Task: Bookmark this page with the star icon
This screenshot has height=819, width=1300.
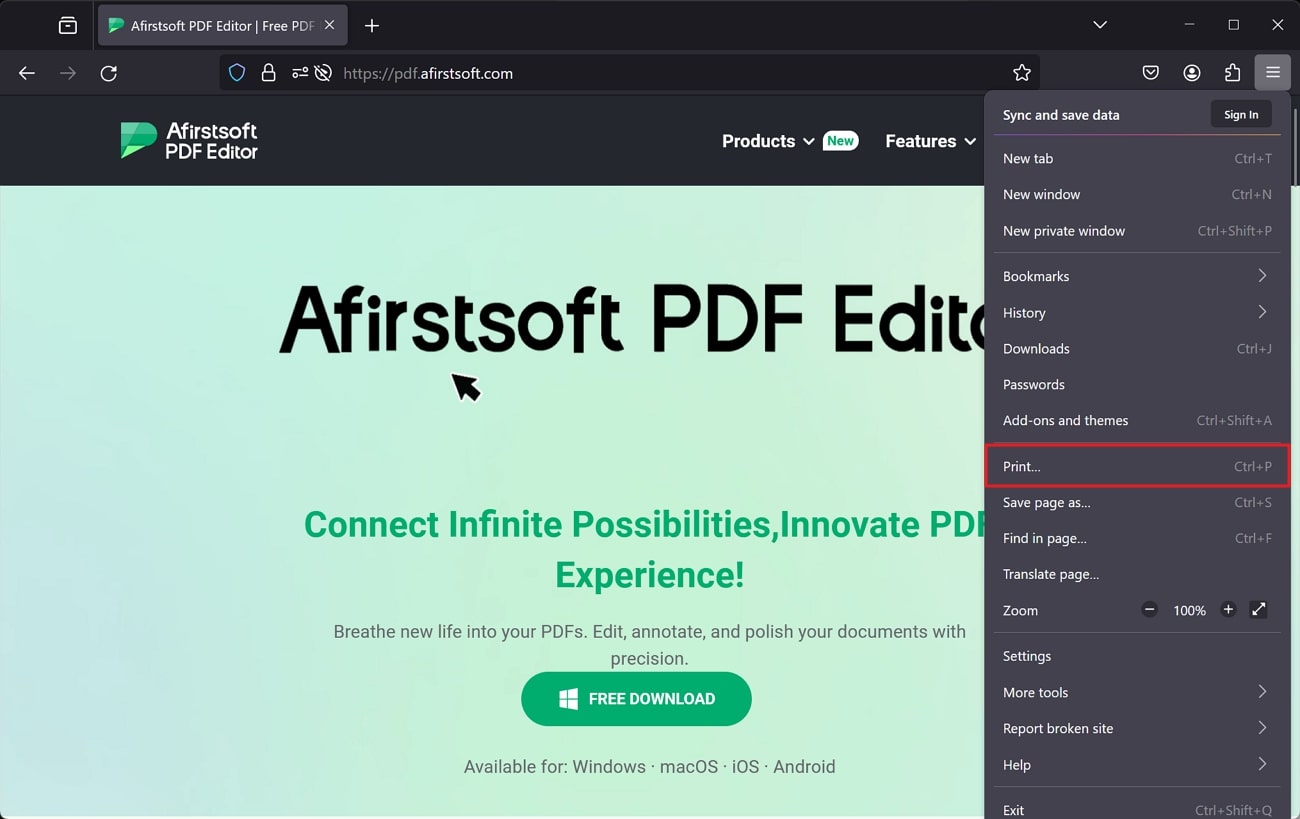Action: (x=1021, y=73)
